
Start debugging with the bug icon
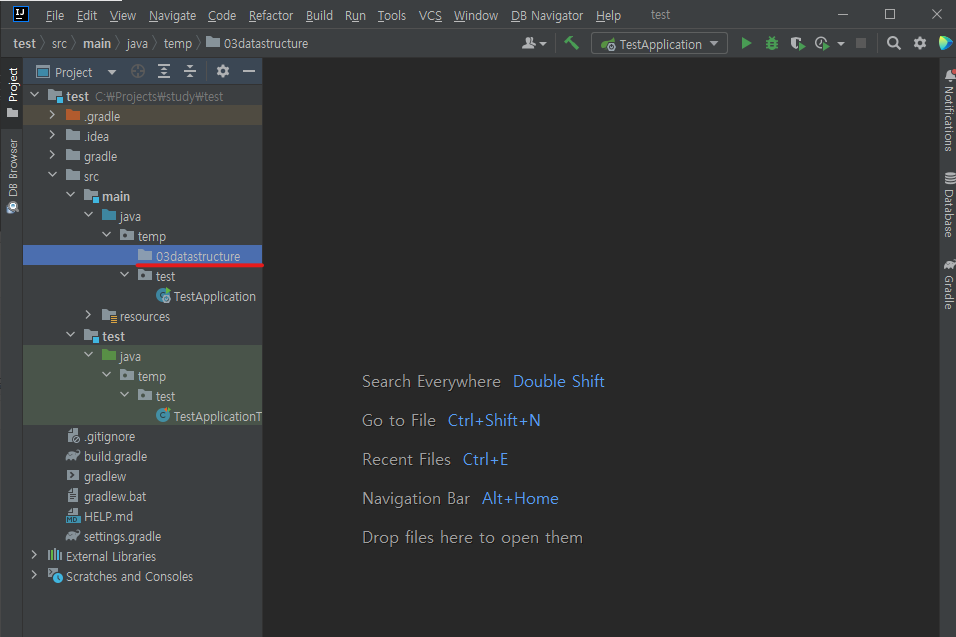(x=772, y=43)
